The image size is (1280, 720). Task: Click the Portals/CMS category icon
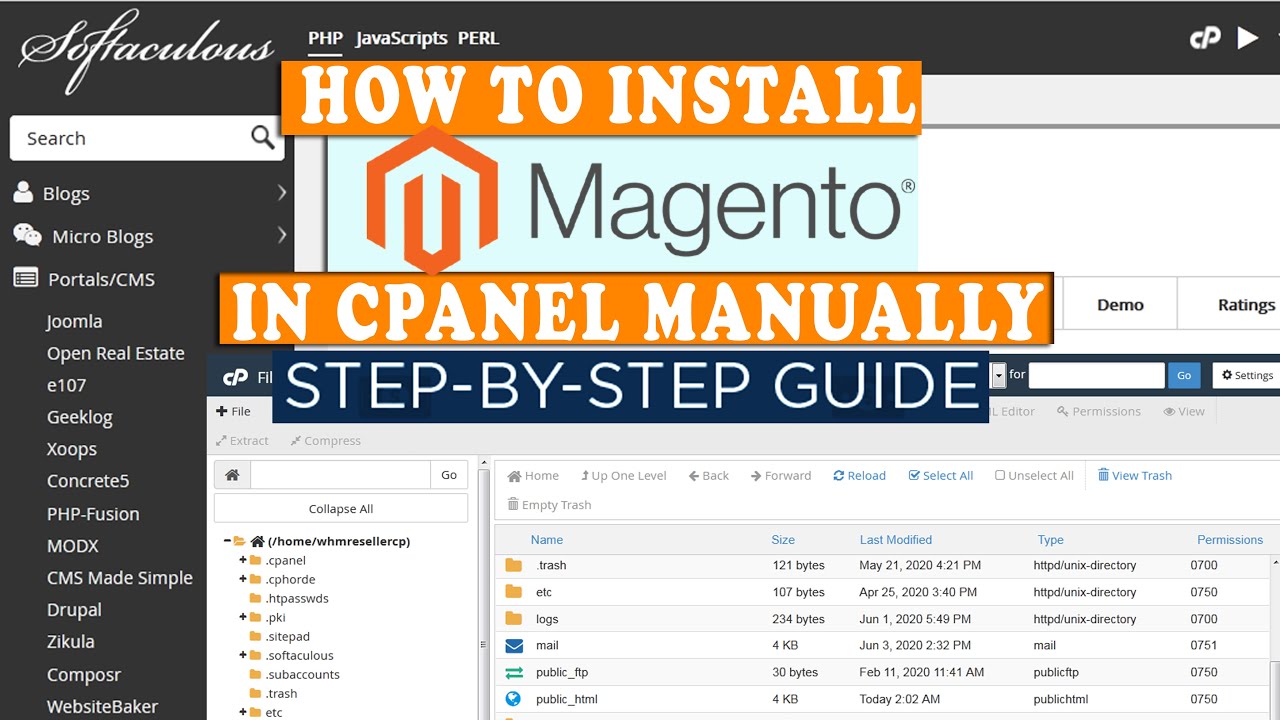click(x=25, y=278)
